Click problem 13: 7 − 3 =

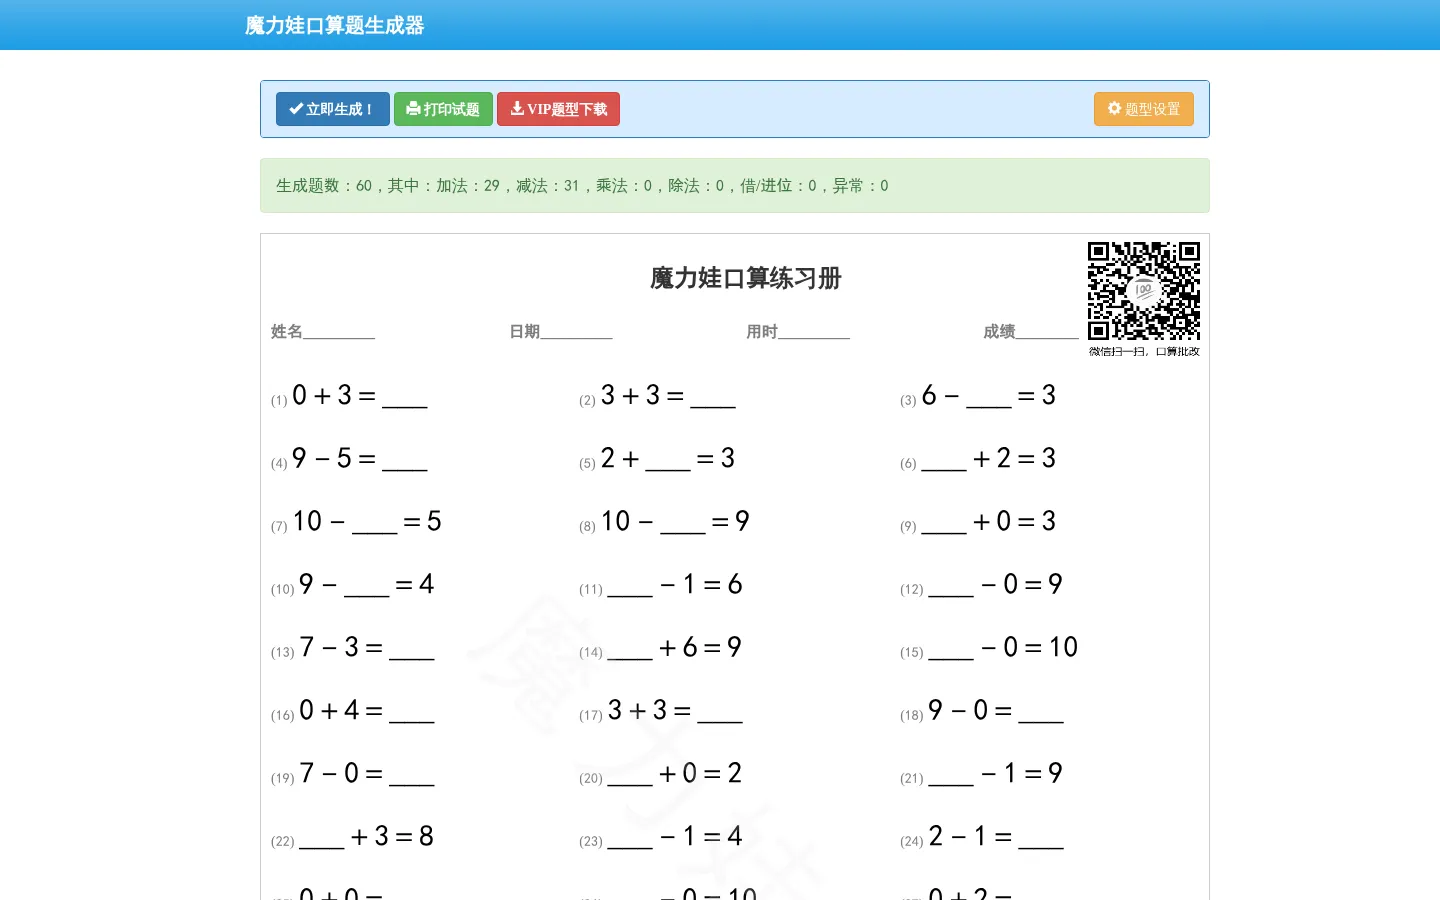pyautogui.click(x=352, y=648)
